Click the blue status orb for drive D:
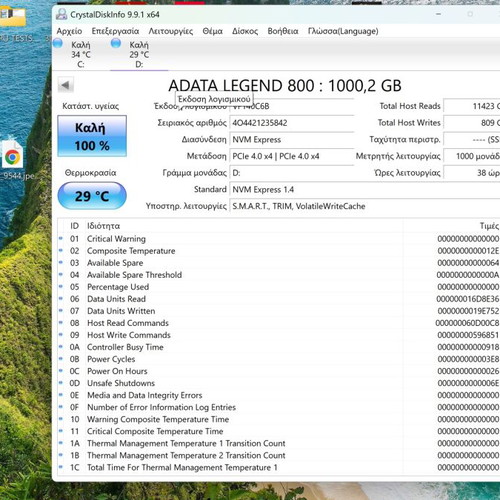This screenshot has height=500, width=500. click(x=116, y=43)
